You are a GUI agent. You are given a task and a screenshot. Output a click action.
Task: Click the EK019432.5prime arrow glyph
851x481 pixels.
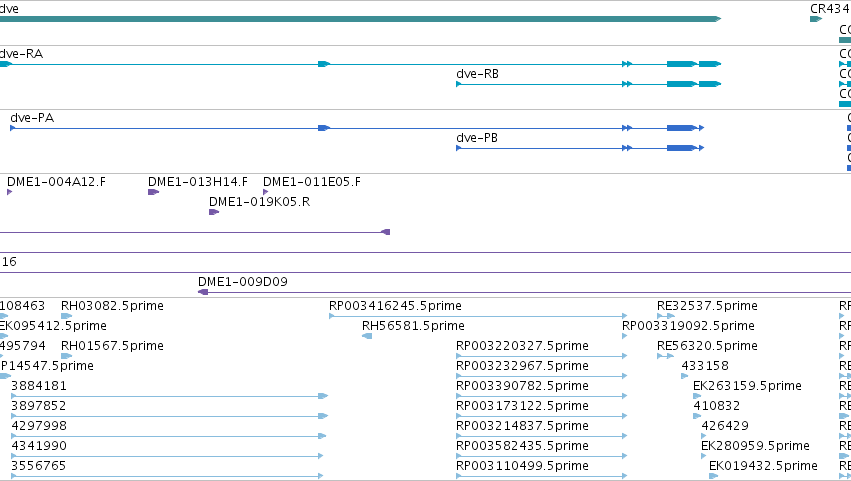pyautogui.click(x=713, y=476)
